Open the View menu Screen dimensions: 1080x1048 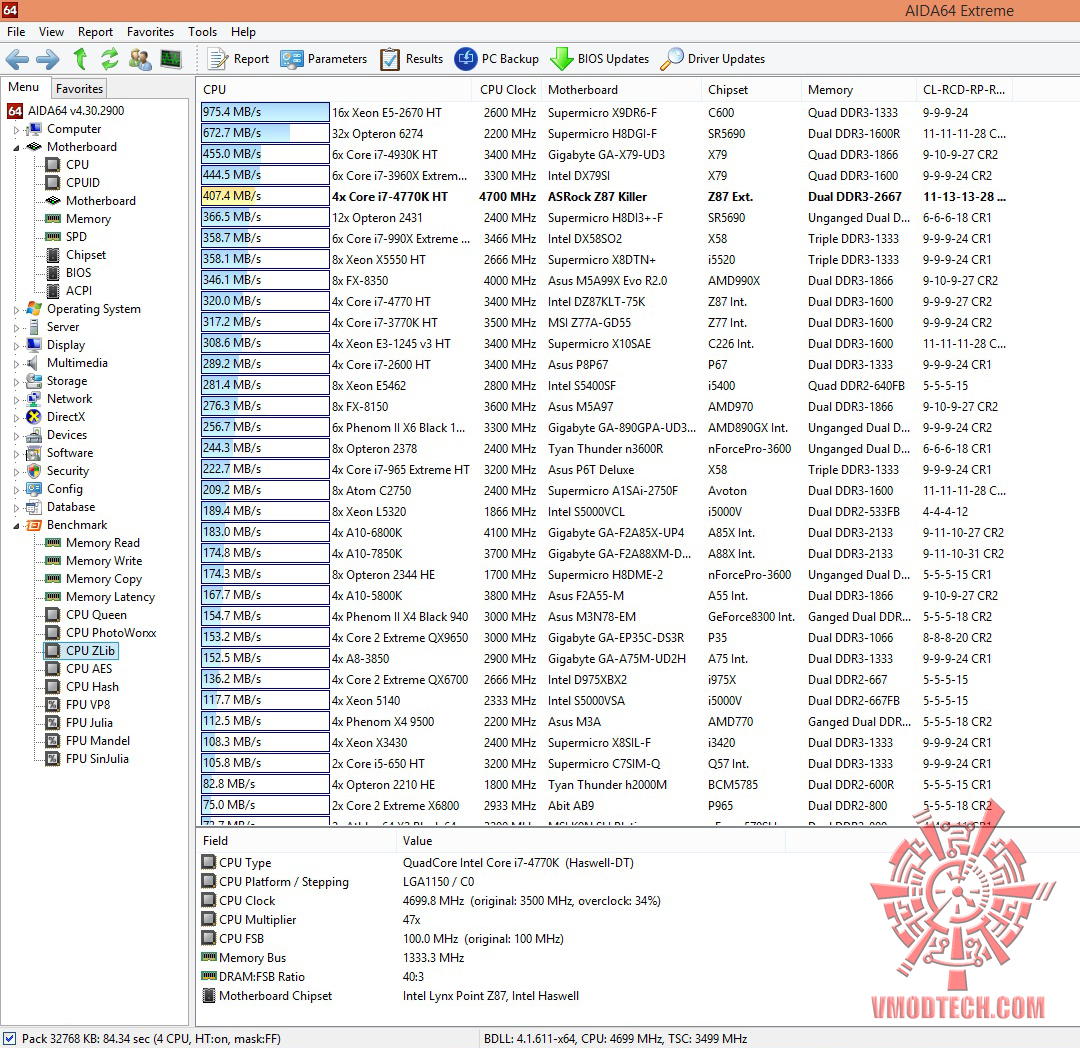tap(51, 32)
